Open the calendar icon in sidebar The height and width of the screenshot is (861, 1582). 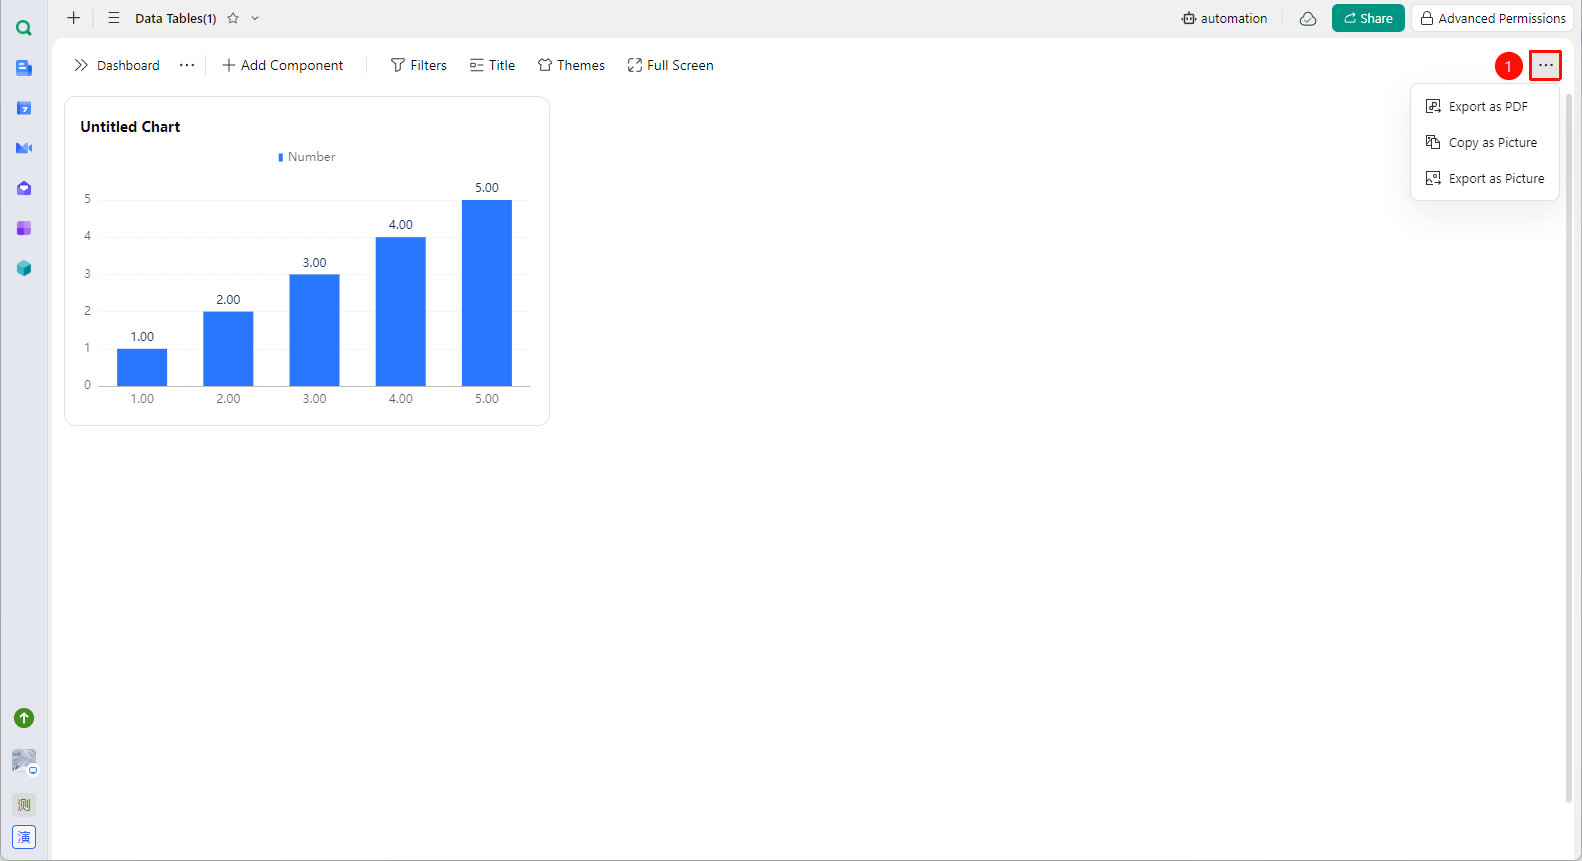[24, 108]
